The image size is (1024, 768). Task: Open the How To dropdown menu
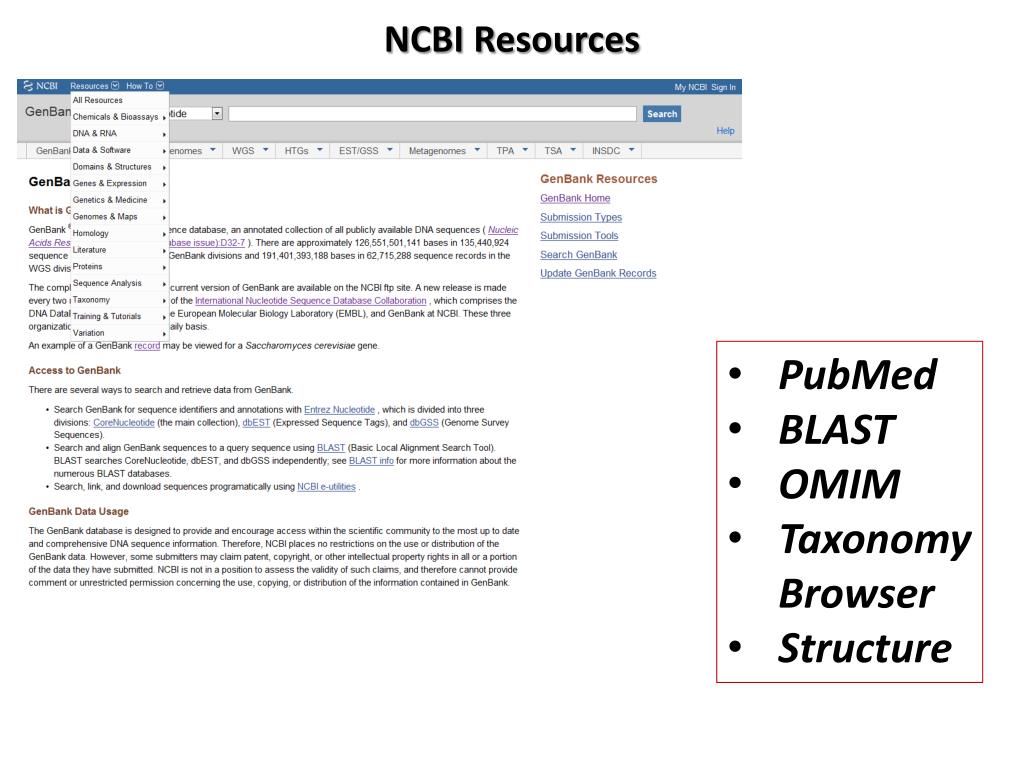tap(145, 86)
